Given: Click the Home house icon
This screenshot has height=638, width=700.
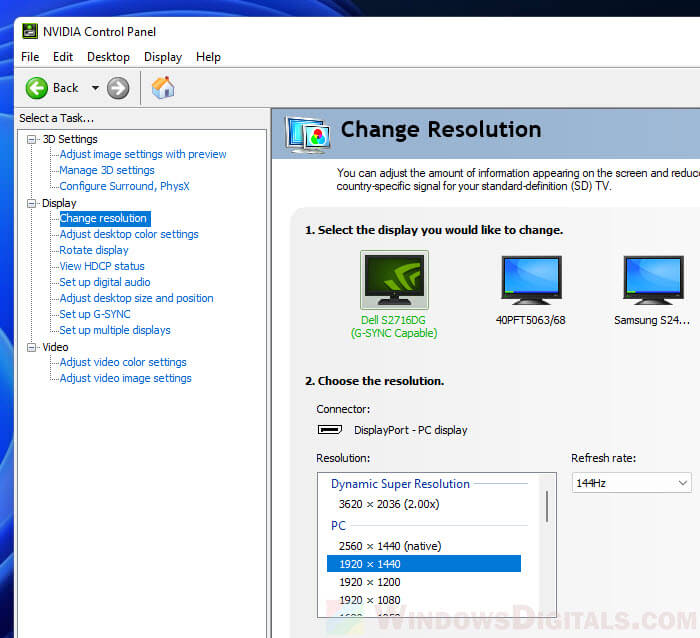Looking at the screenshot, I should [163, 88].
